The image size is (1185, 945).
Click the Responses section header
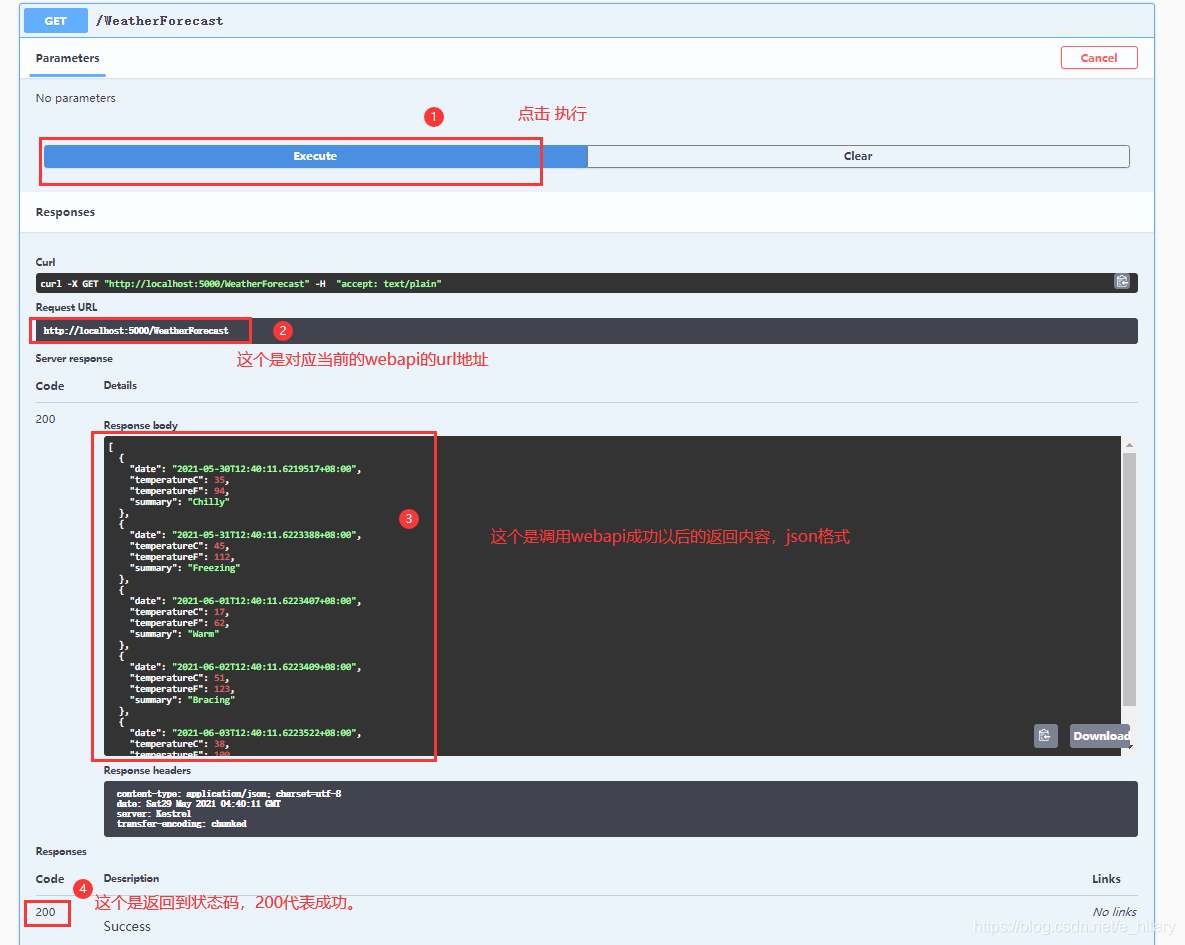66,212
